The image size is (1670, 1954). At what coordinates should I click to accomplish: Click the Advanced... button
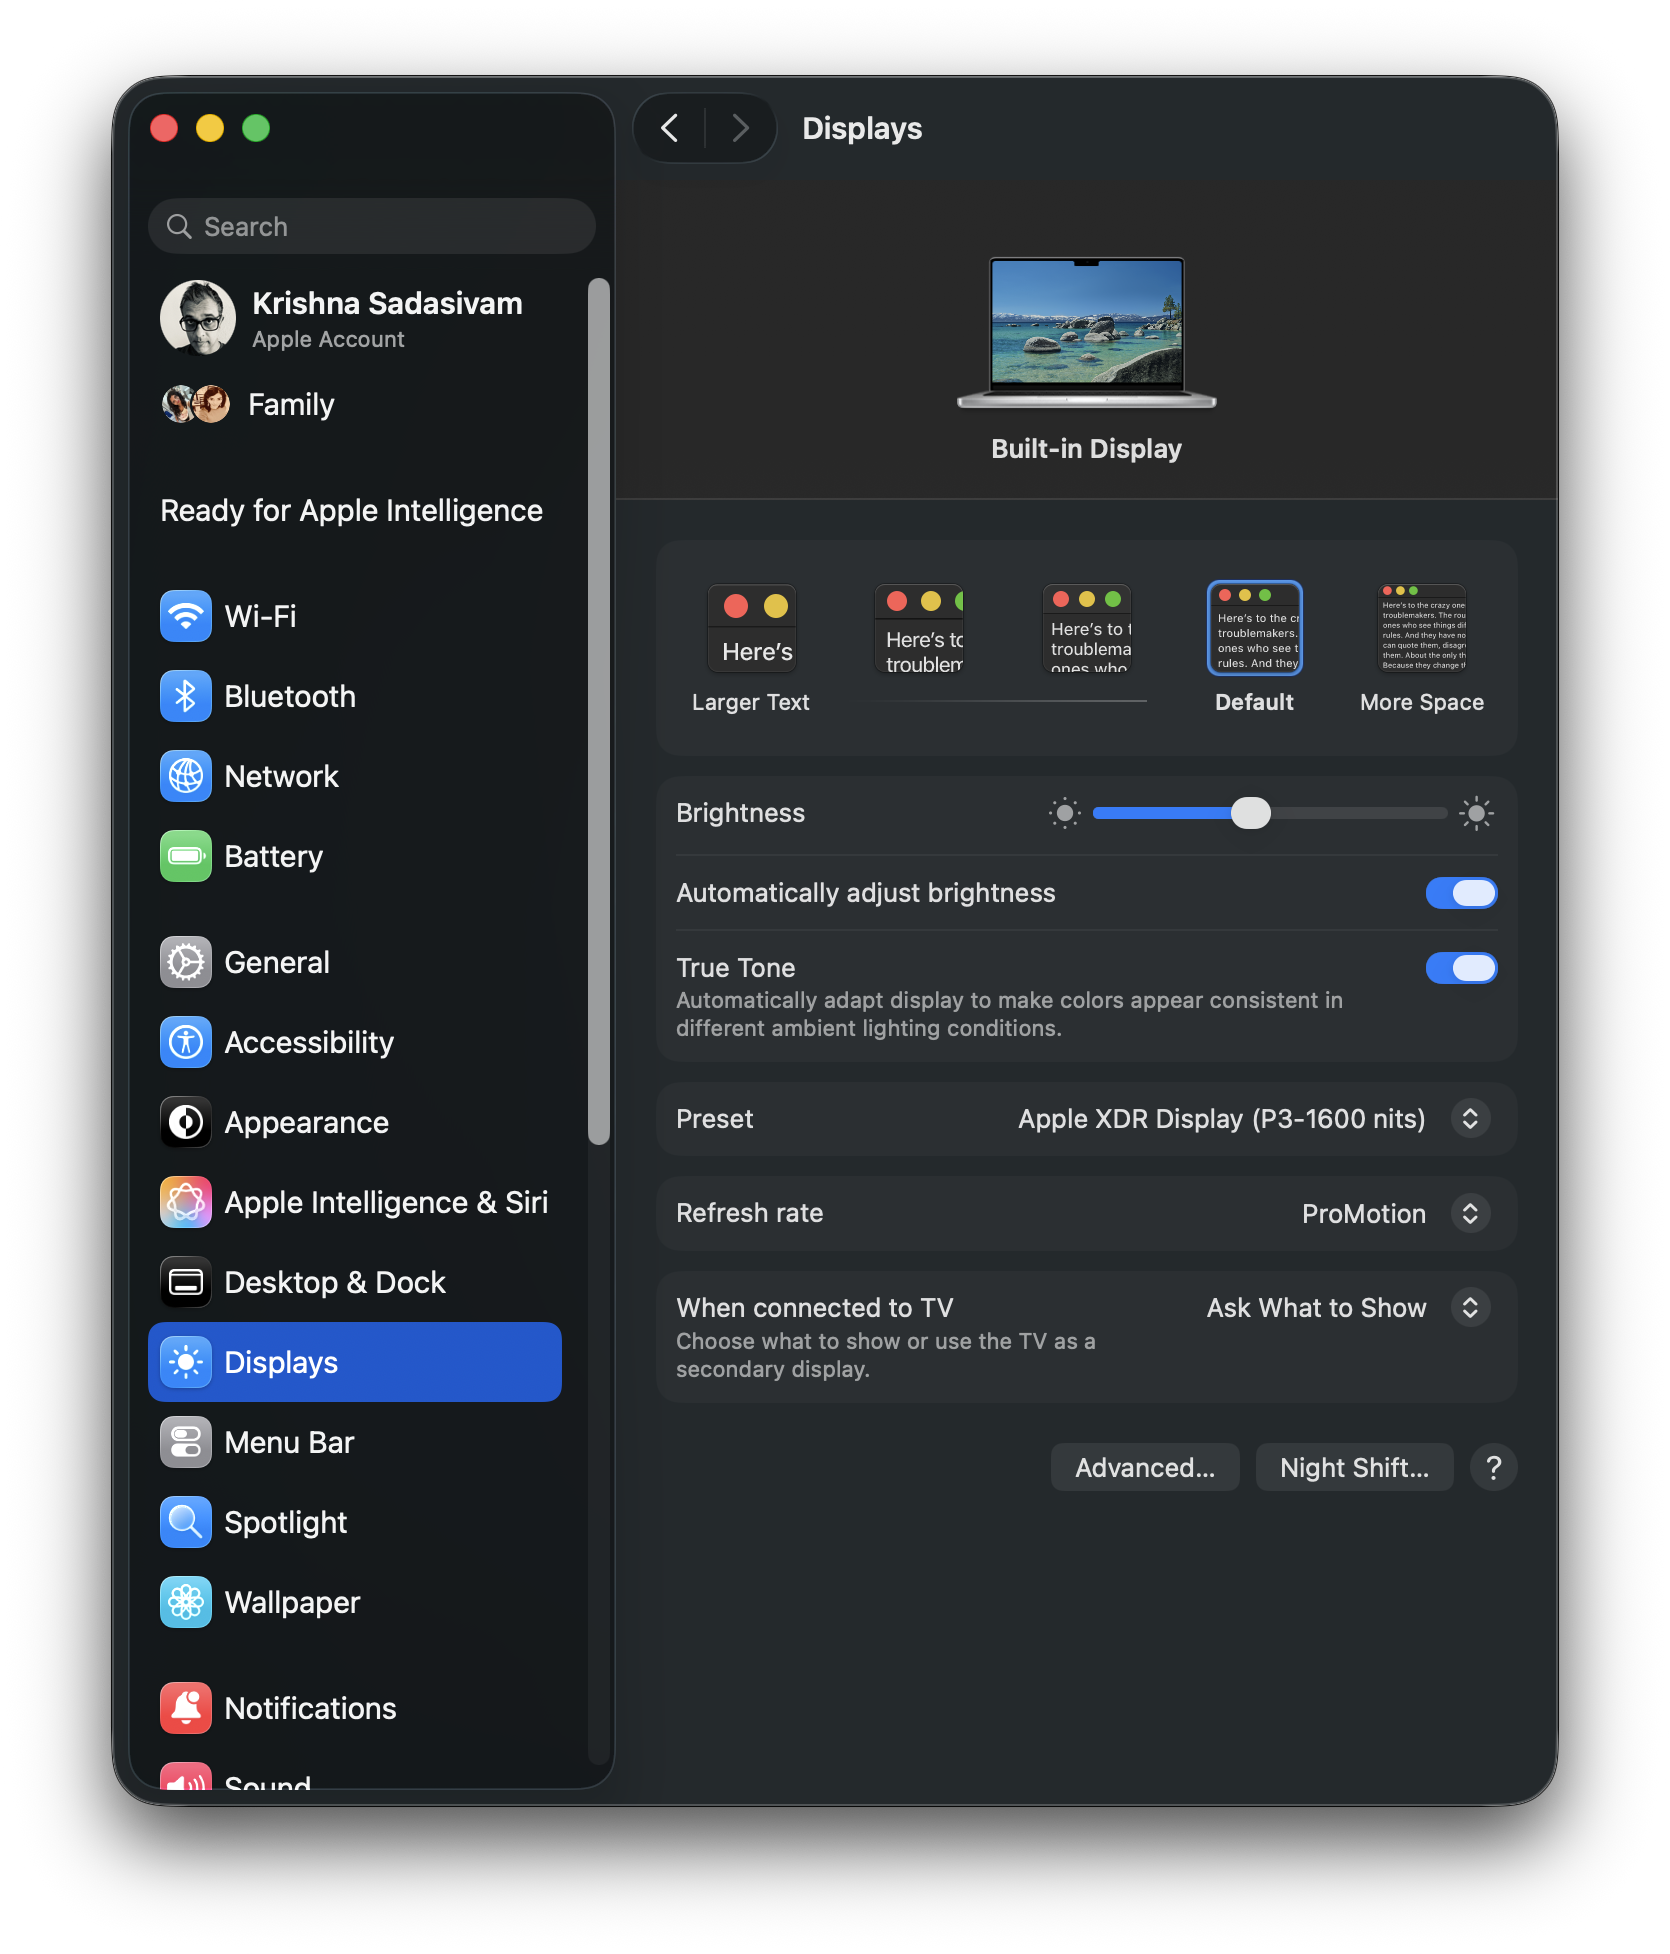(x=1145, y=1467)
